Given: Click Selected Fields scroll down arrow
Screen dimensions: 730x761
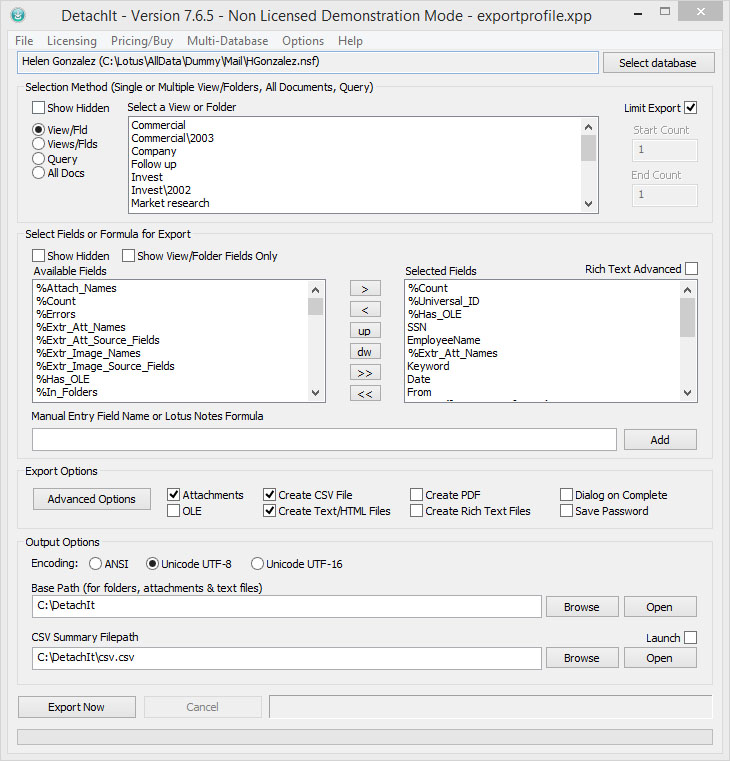Looking at the screenshot, I should coord(687,393).
